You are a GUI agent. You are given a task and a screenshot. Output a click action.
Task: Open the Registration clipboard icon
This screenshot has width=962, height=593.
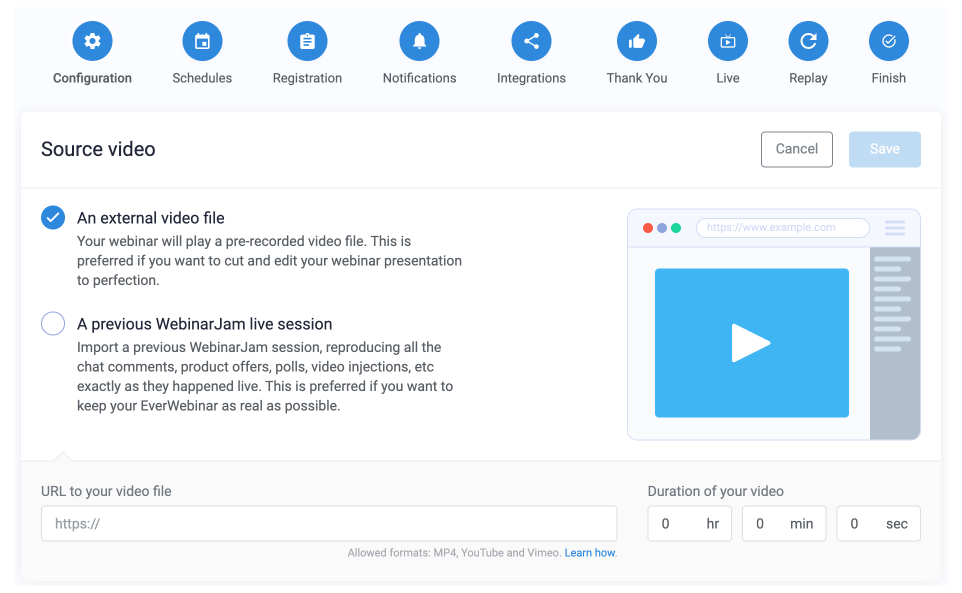pos(307,41)
